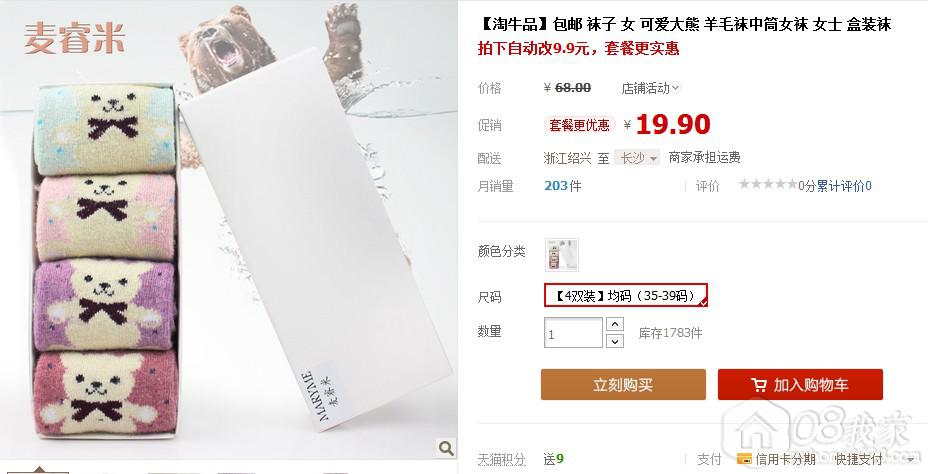Click the credit card installment icon

[744, 459]
